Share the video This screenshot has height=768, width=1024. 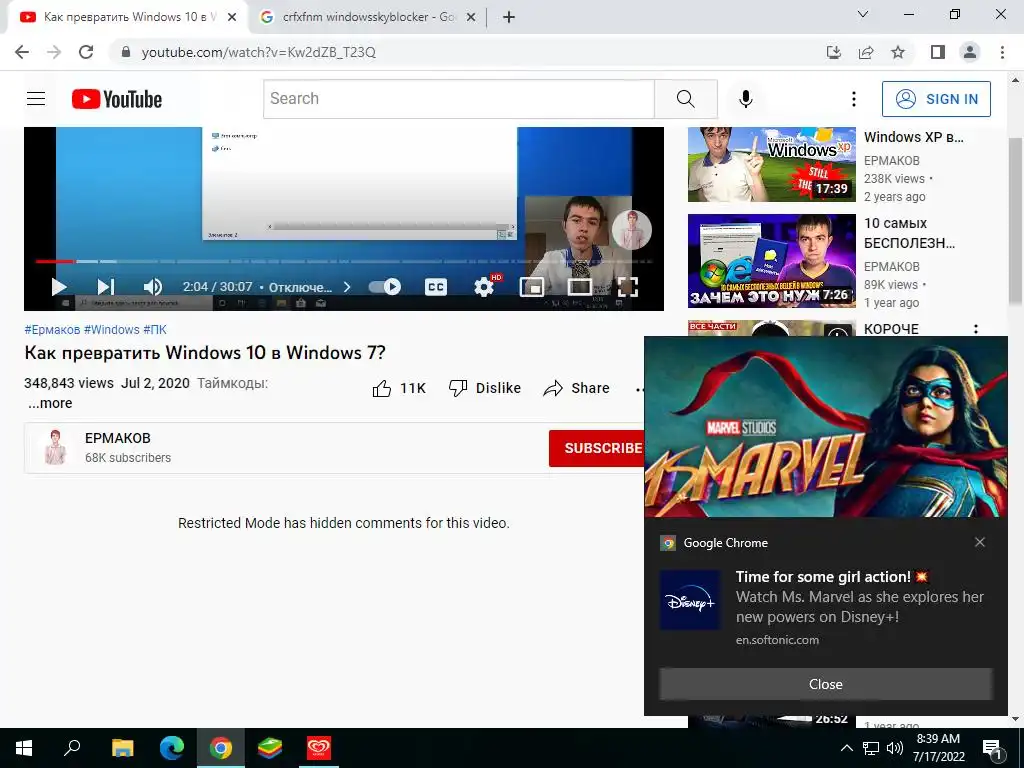[x=576, y=388]
